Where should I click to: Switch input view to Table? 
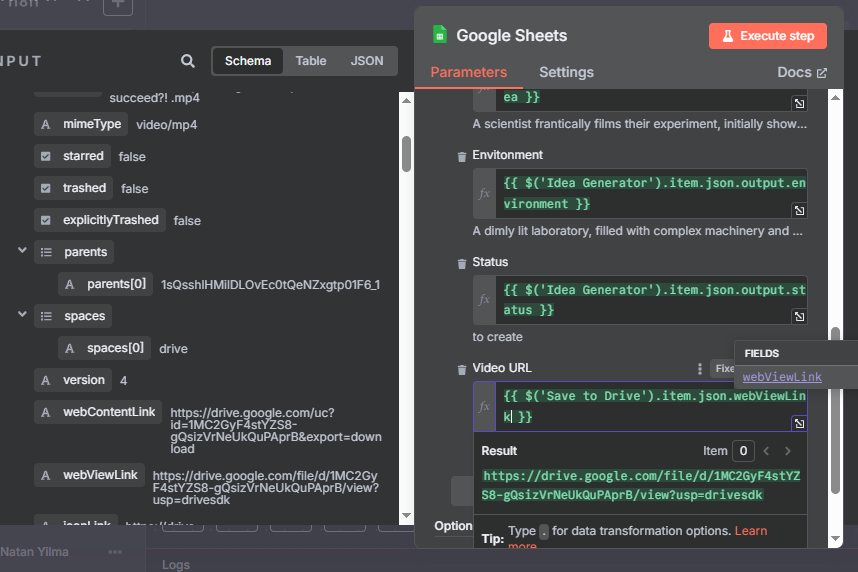point(311,61)
